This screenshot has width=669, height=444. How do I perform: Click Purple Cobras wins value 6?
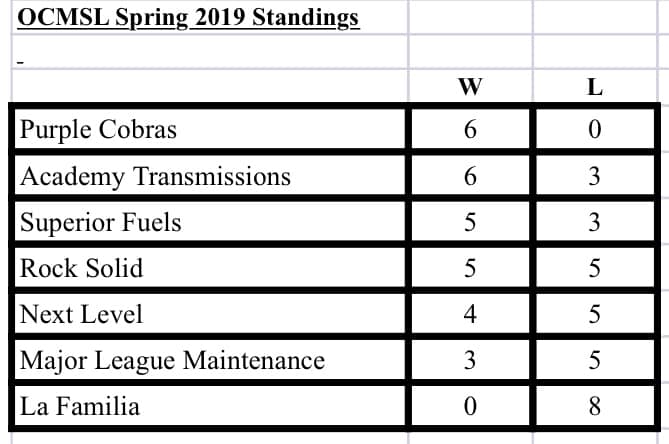pos(470,129)
